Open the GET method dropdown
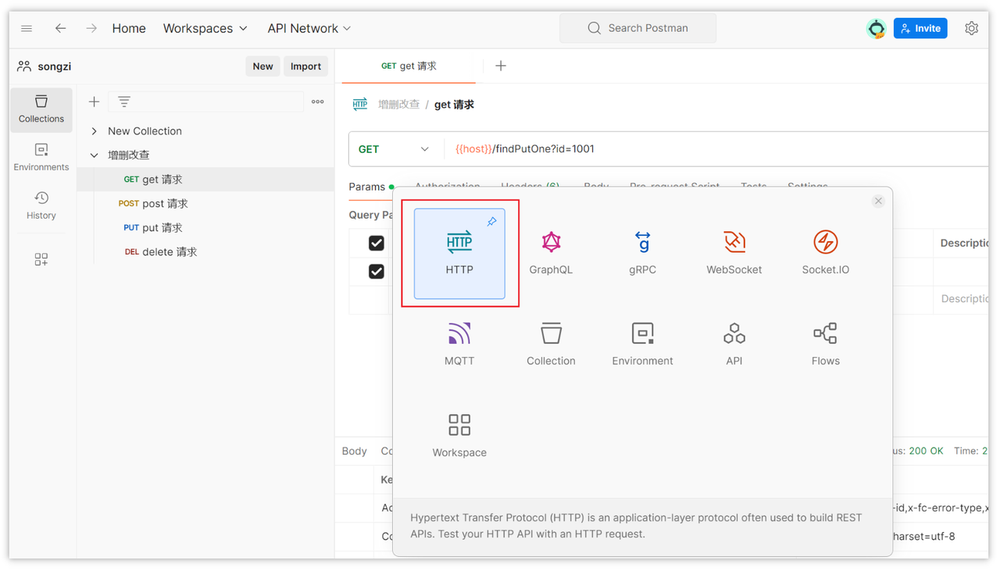 [394, 149]
